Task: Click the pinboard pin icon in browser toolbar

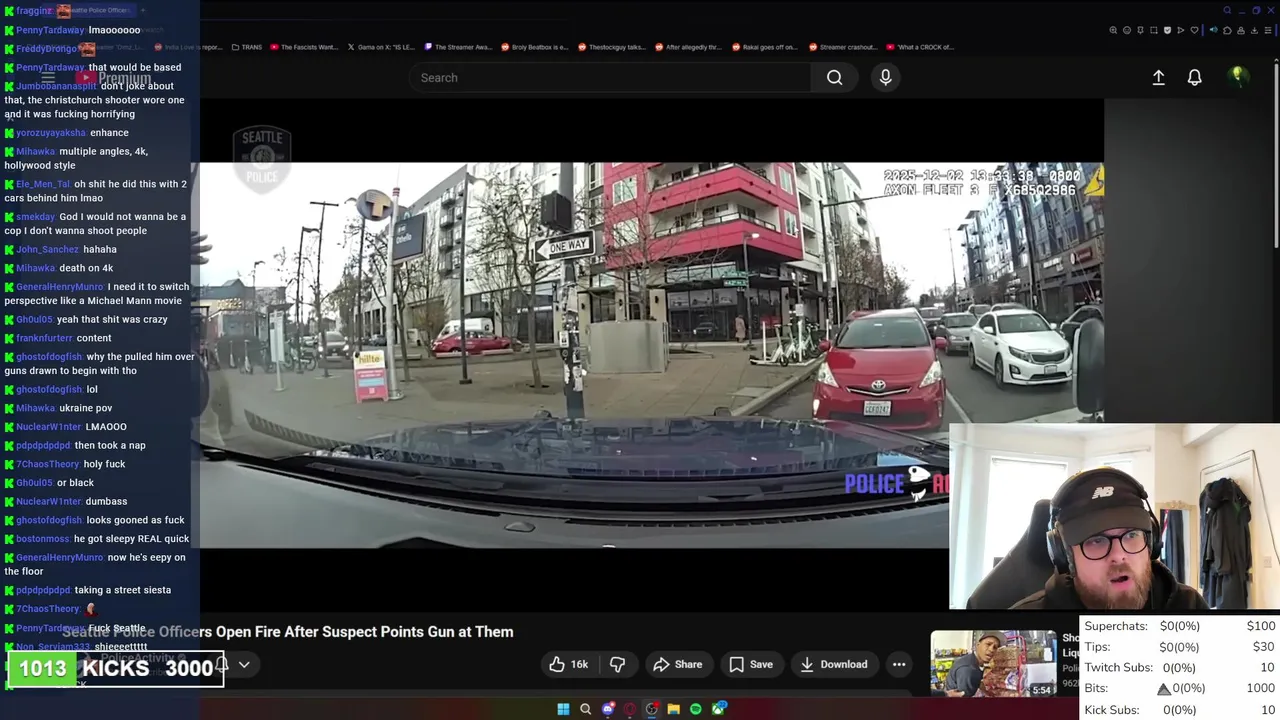Action: pos(1140,30)
